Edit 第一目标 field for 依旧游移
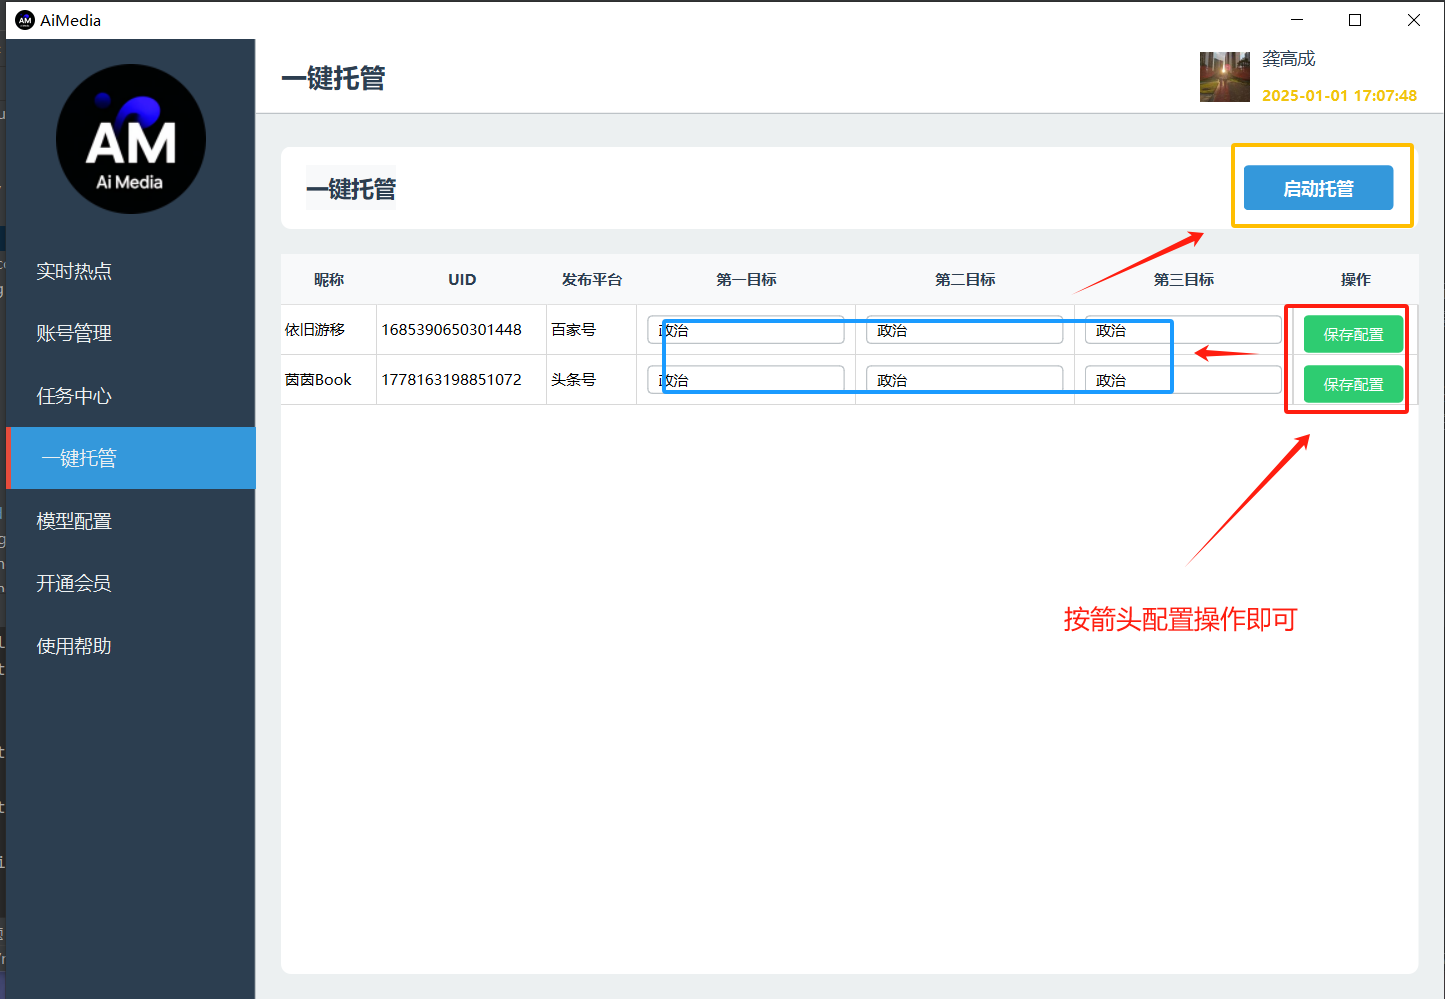 point(745,330)
